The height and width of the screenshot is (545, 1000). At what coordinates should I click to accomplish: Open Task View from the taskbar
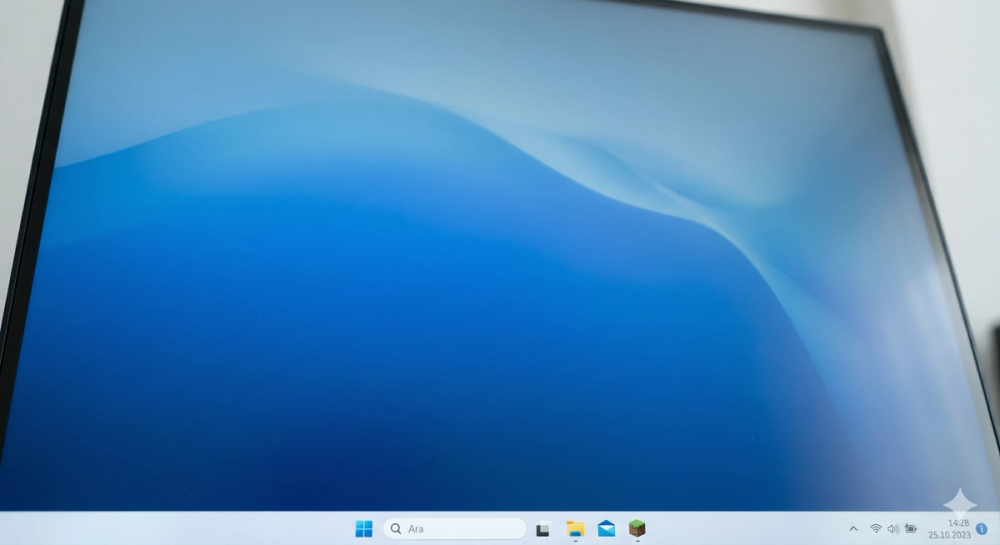(x=543, y=528)
